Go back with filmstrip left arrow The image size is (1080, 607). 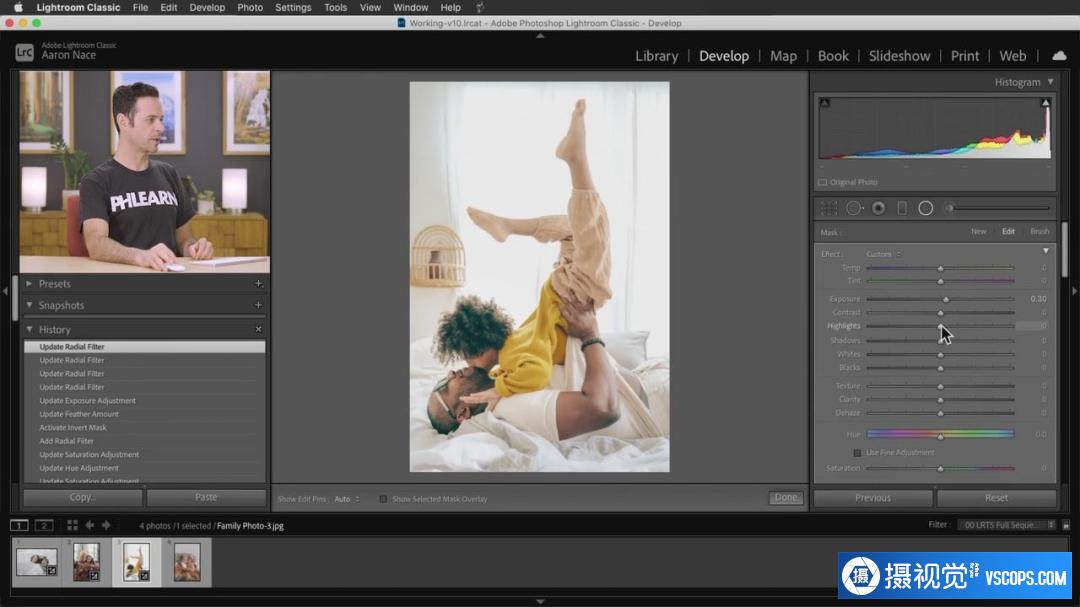click(90, 525)
